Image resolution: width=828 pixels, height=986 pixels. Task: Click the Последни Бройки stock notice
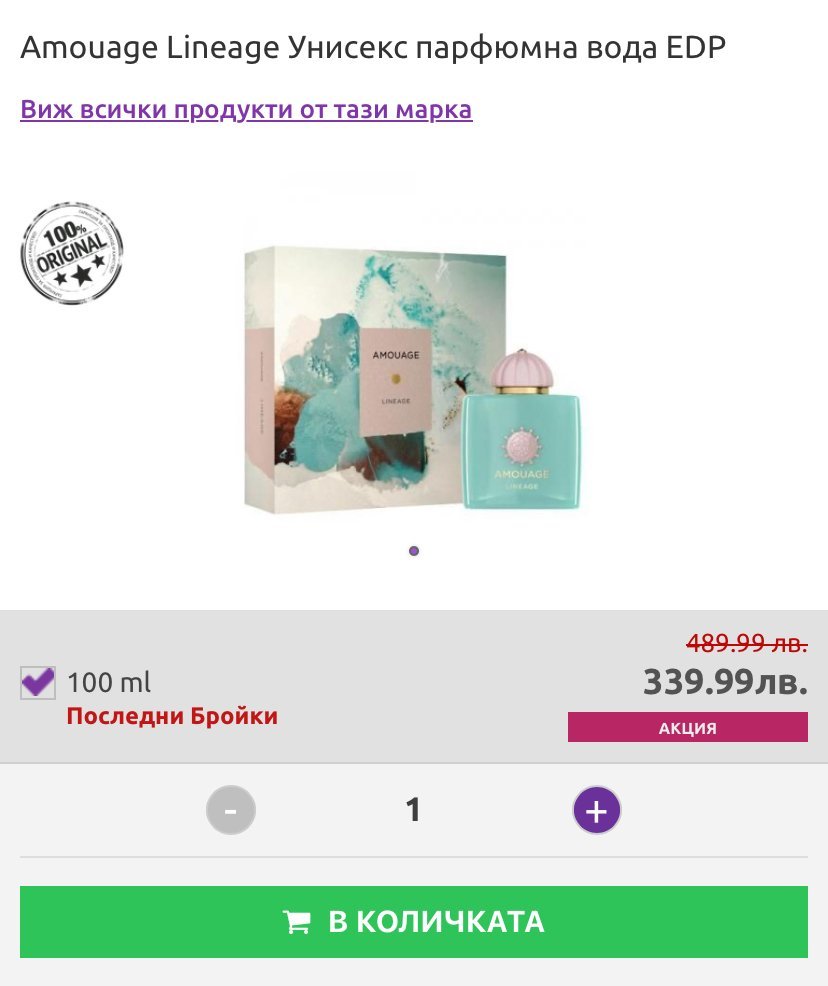[172, 716]
